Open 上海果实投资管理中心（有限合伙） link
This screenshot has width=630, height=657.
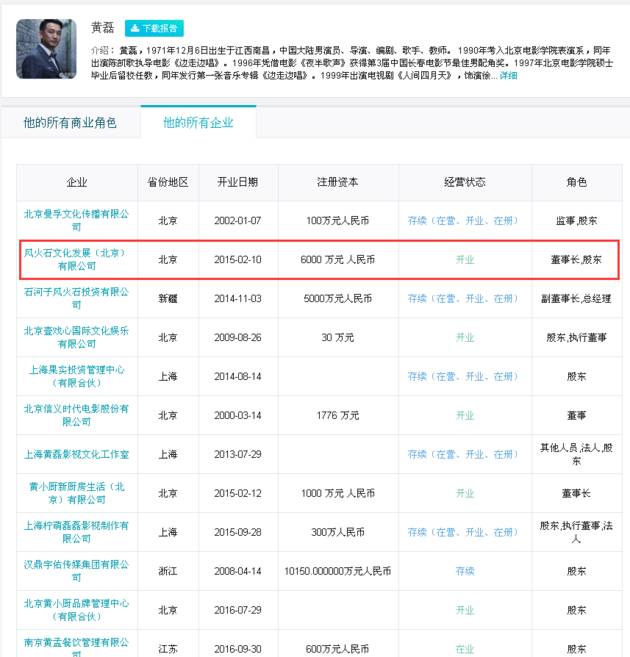[77, 376]
